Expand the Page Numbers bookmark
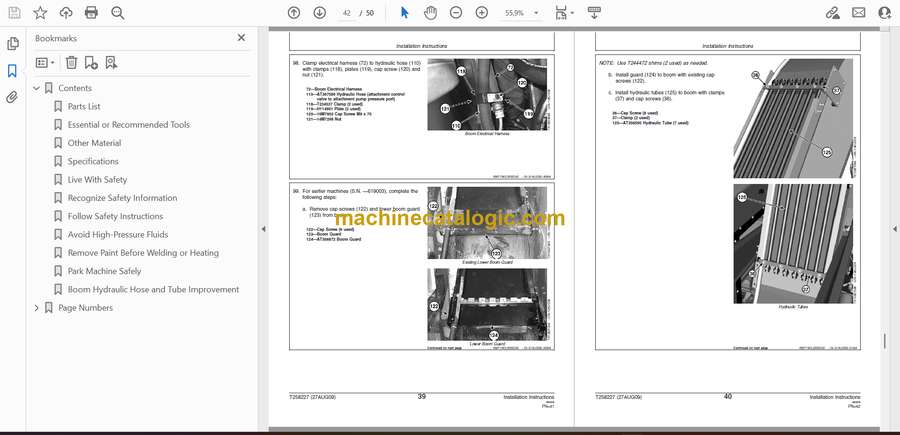This screenshot has height=435, width=900. pyautogui.click(x=38, y=308)
